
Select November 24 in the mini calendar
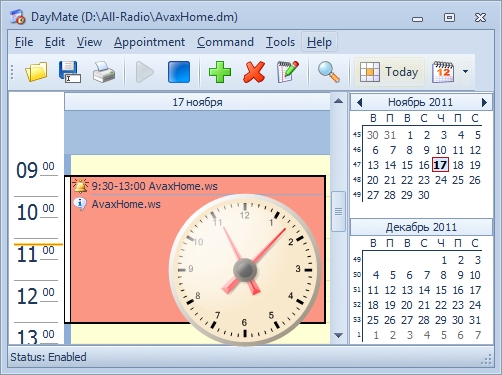pos(441,180)
